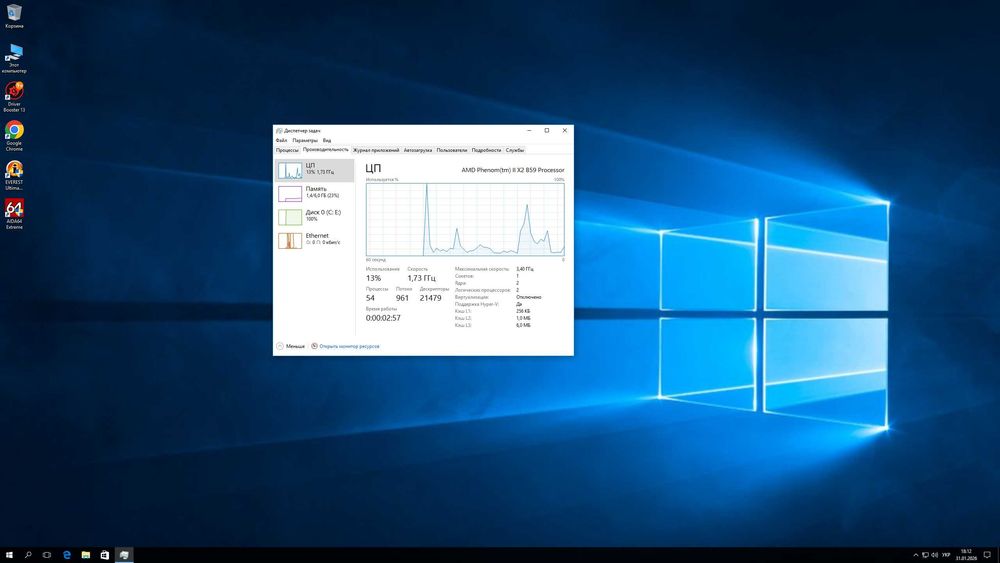Select the Память memory sidebar item
The height and width of the screenshot is (563, 1000).
[315, 193]
